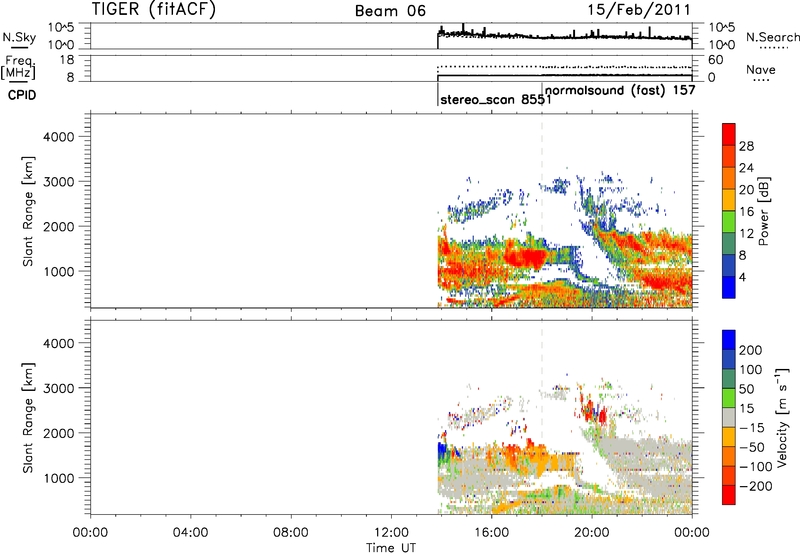Click the "18" tick on the frequency axis
800x554 pixels.
tap(67, 60)
